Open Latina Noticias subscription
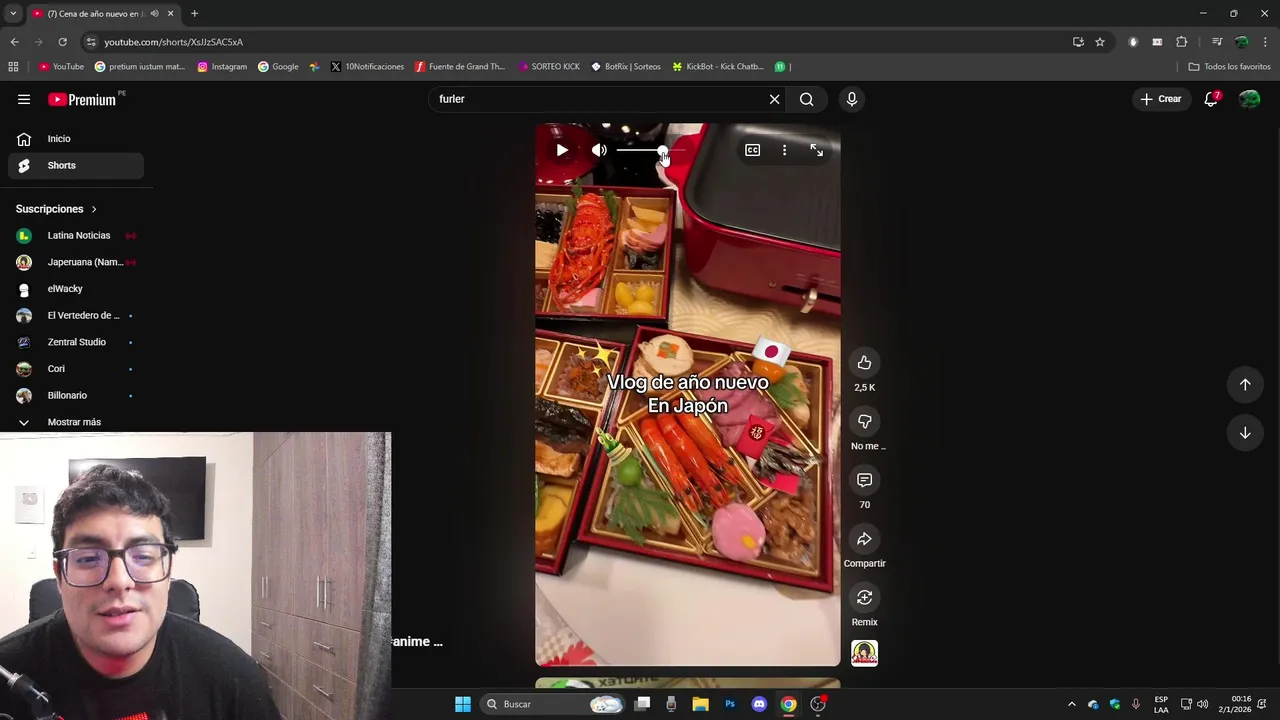Image resolution: width=1280 pixels, height=720 pixels. click(76, 235)
